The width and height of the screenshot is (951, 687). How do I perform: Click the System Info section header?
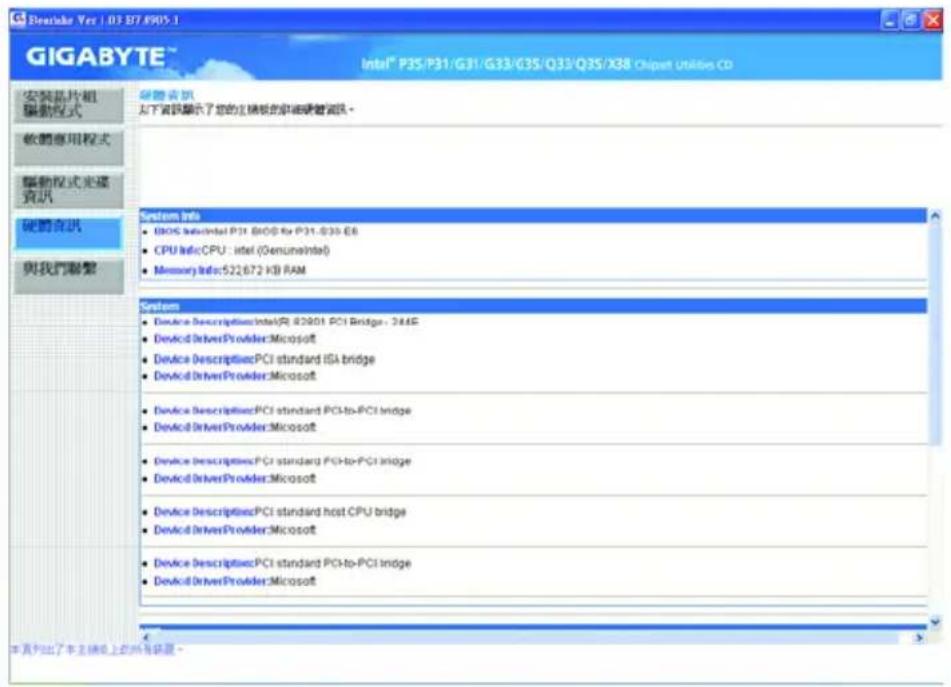click(533, 216)
